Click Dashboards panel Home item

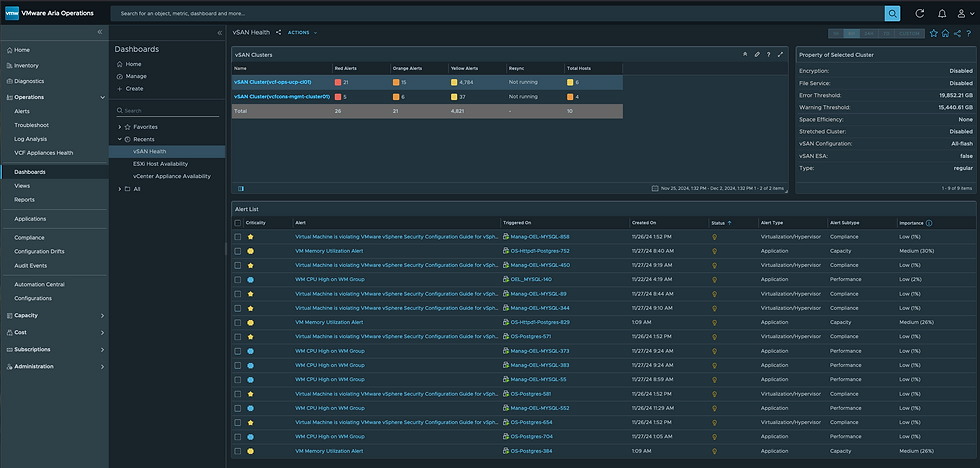[133, 64]
